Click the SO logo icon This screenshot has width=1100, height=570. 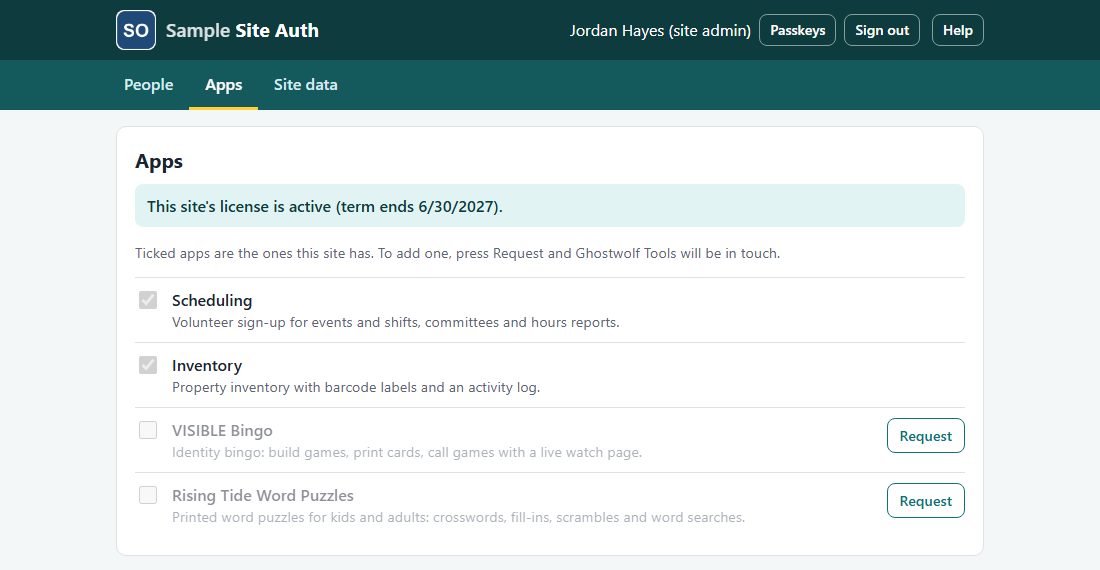[135, 30]
